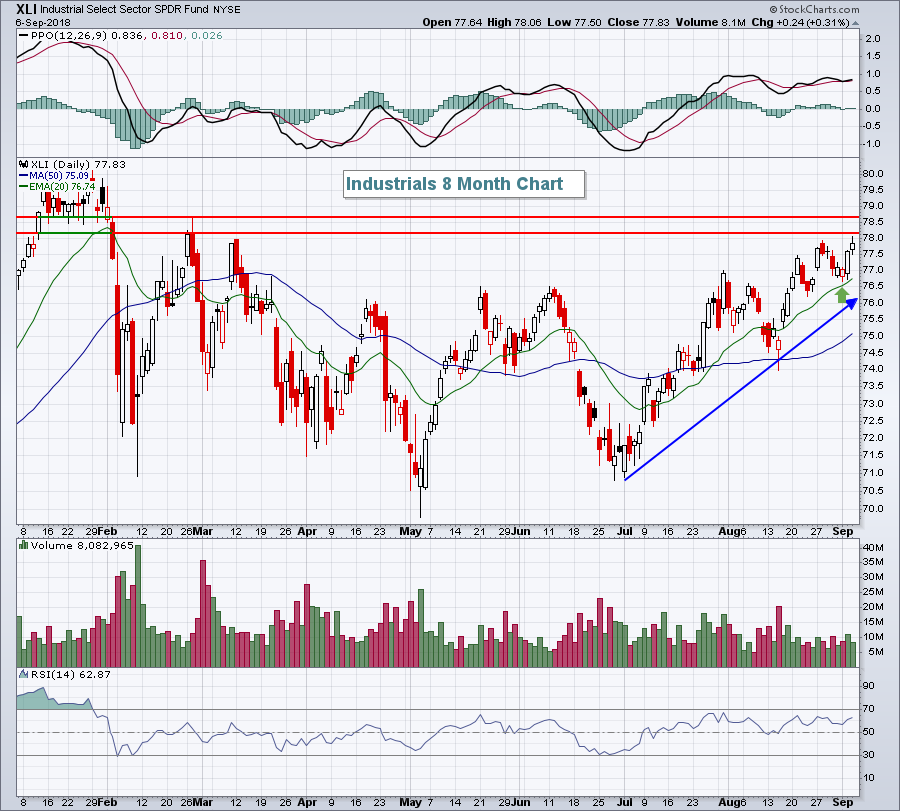The image size is (900, 811).
Task: Click the XLI ticker symbol in header
Action: (x=26, y=9)
